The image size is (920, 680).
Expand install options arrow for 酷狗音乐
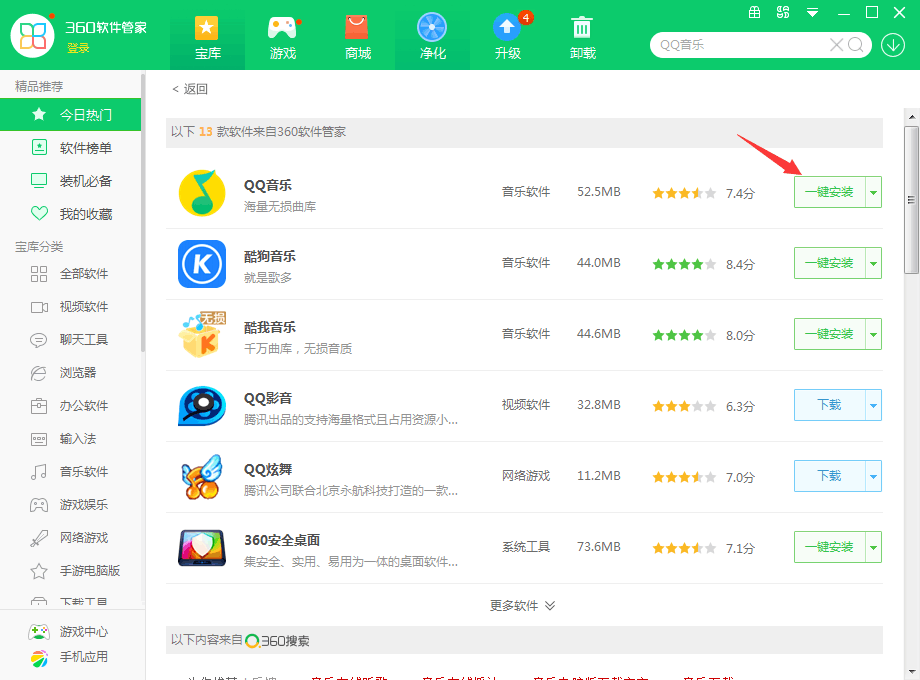click(x=874, y=263)
